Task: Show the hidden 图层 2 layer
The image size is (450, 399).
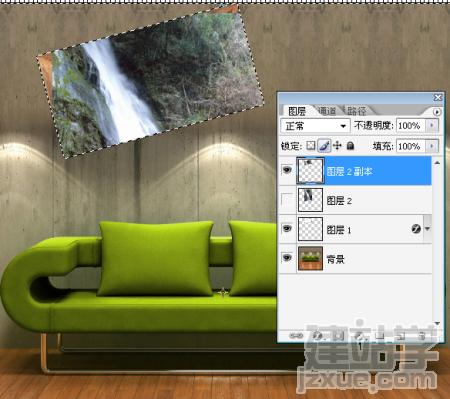Action: coord(287,200)
